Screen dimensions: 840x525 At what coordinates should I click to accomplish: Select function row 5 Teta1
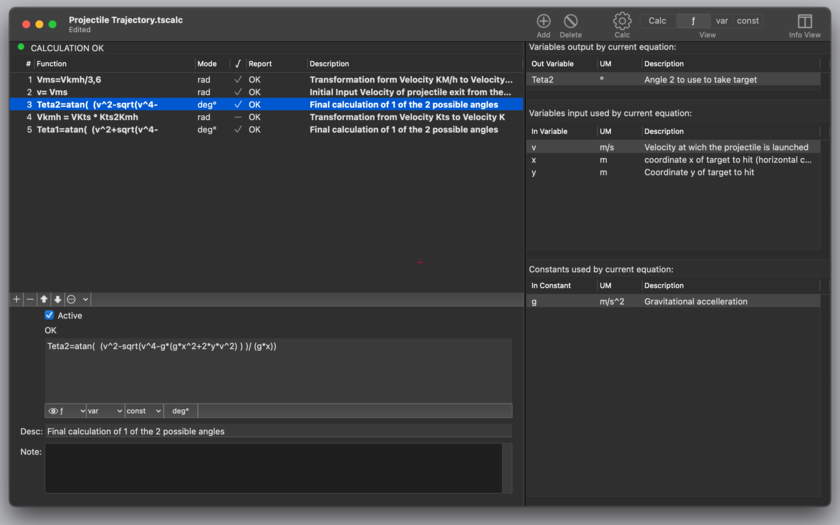(266, 130)
